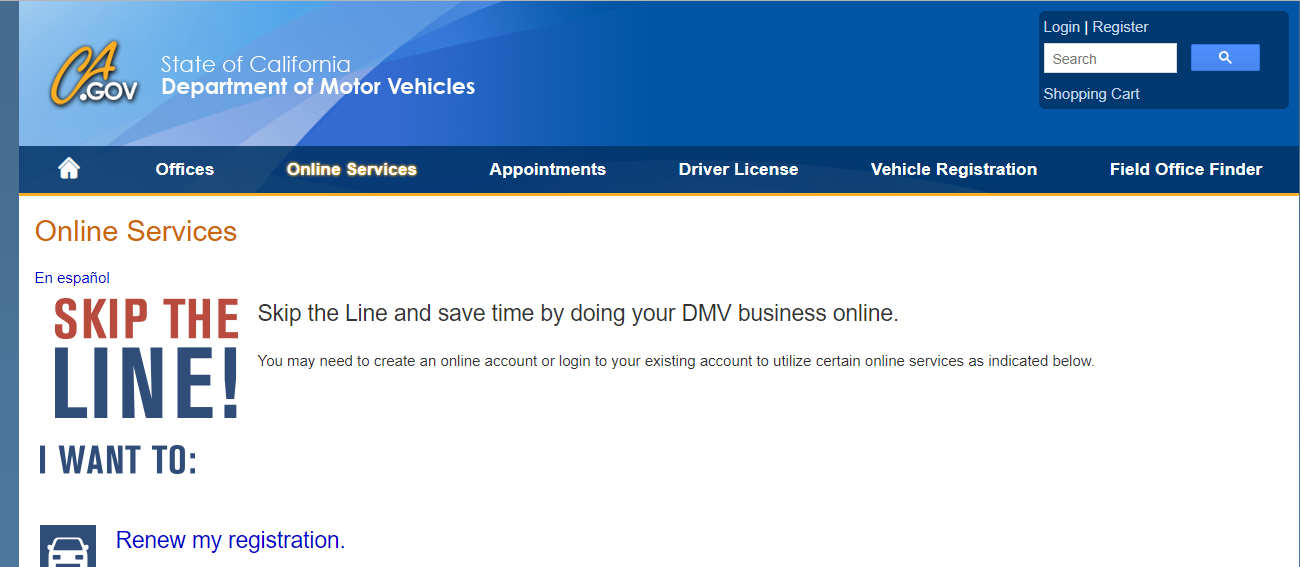Go to the home page via house icon
1300x567 pixels.
69,169
